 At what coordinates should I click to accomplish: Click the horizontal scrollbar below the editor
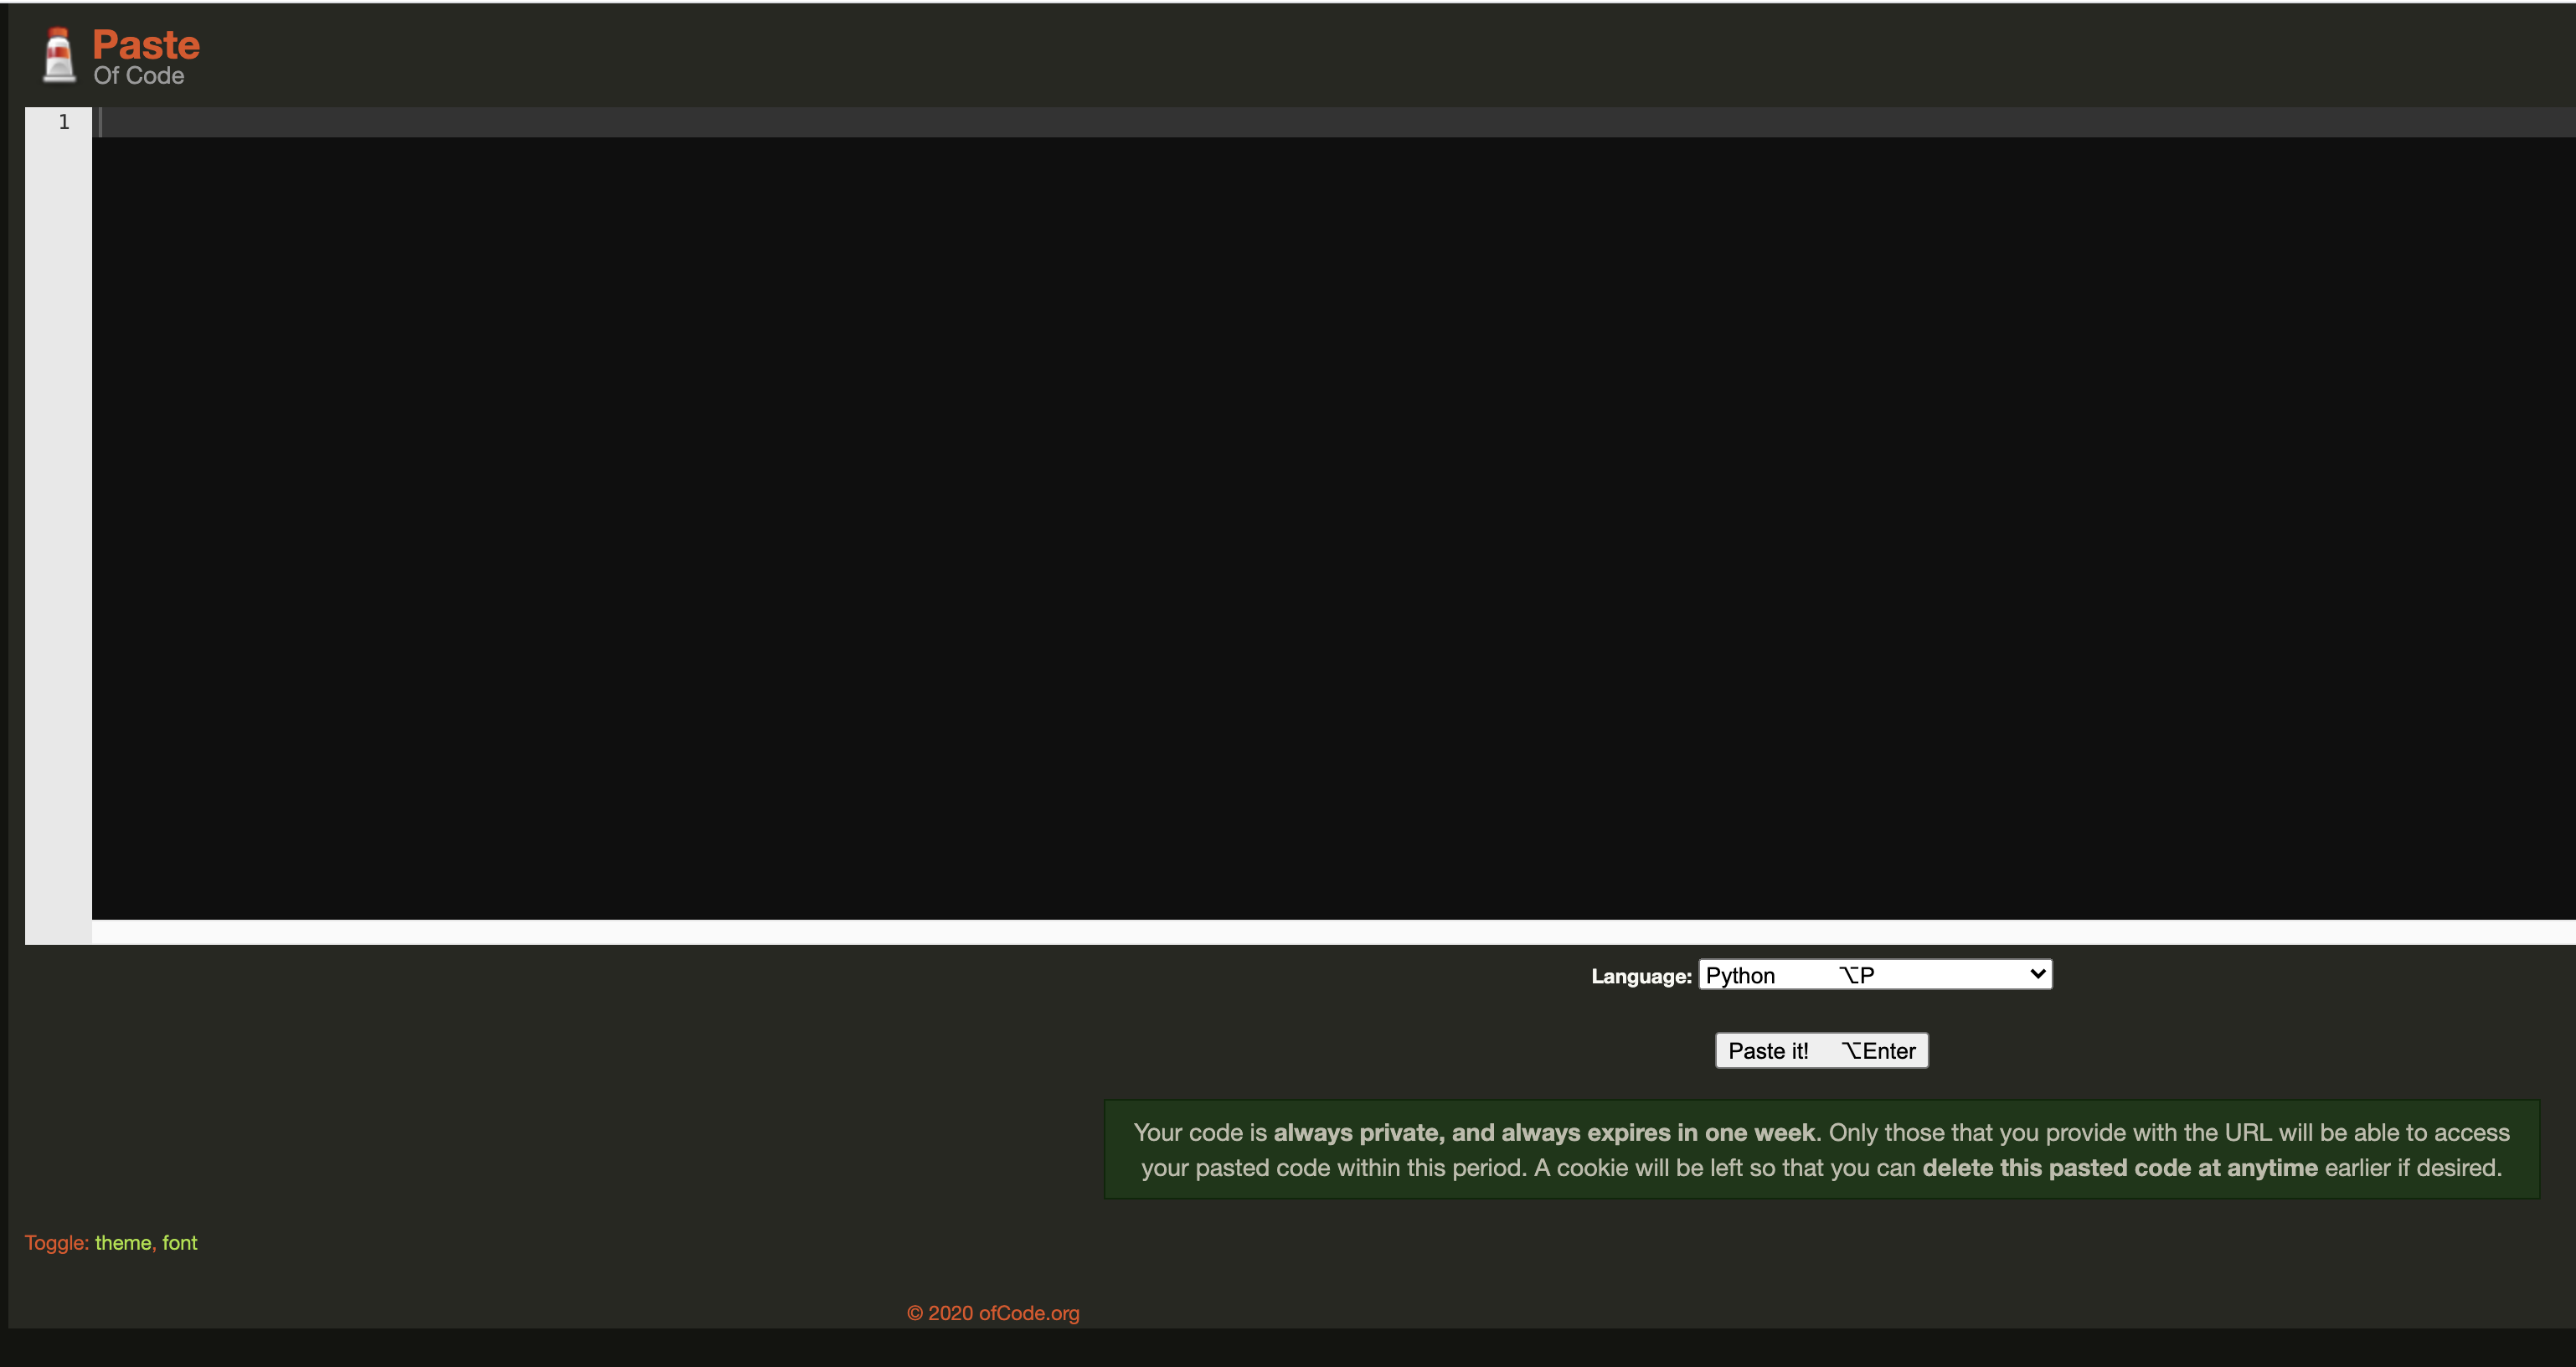1300,932
